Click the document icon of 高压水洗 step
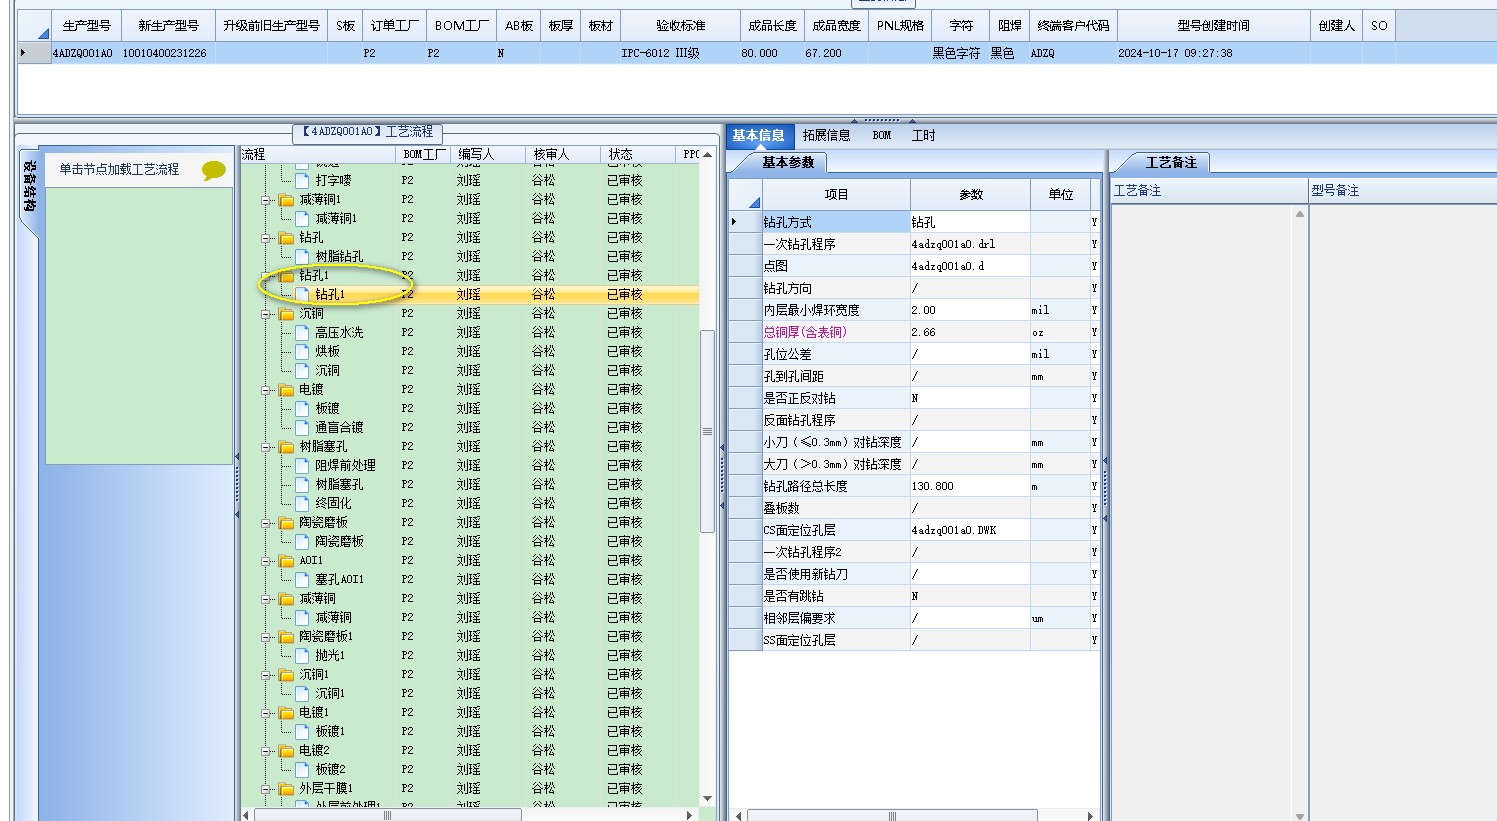This screenshot has height=821, width=1497. pyautogui.click(x=302, y=333)
